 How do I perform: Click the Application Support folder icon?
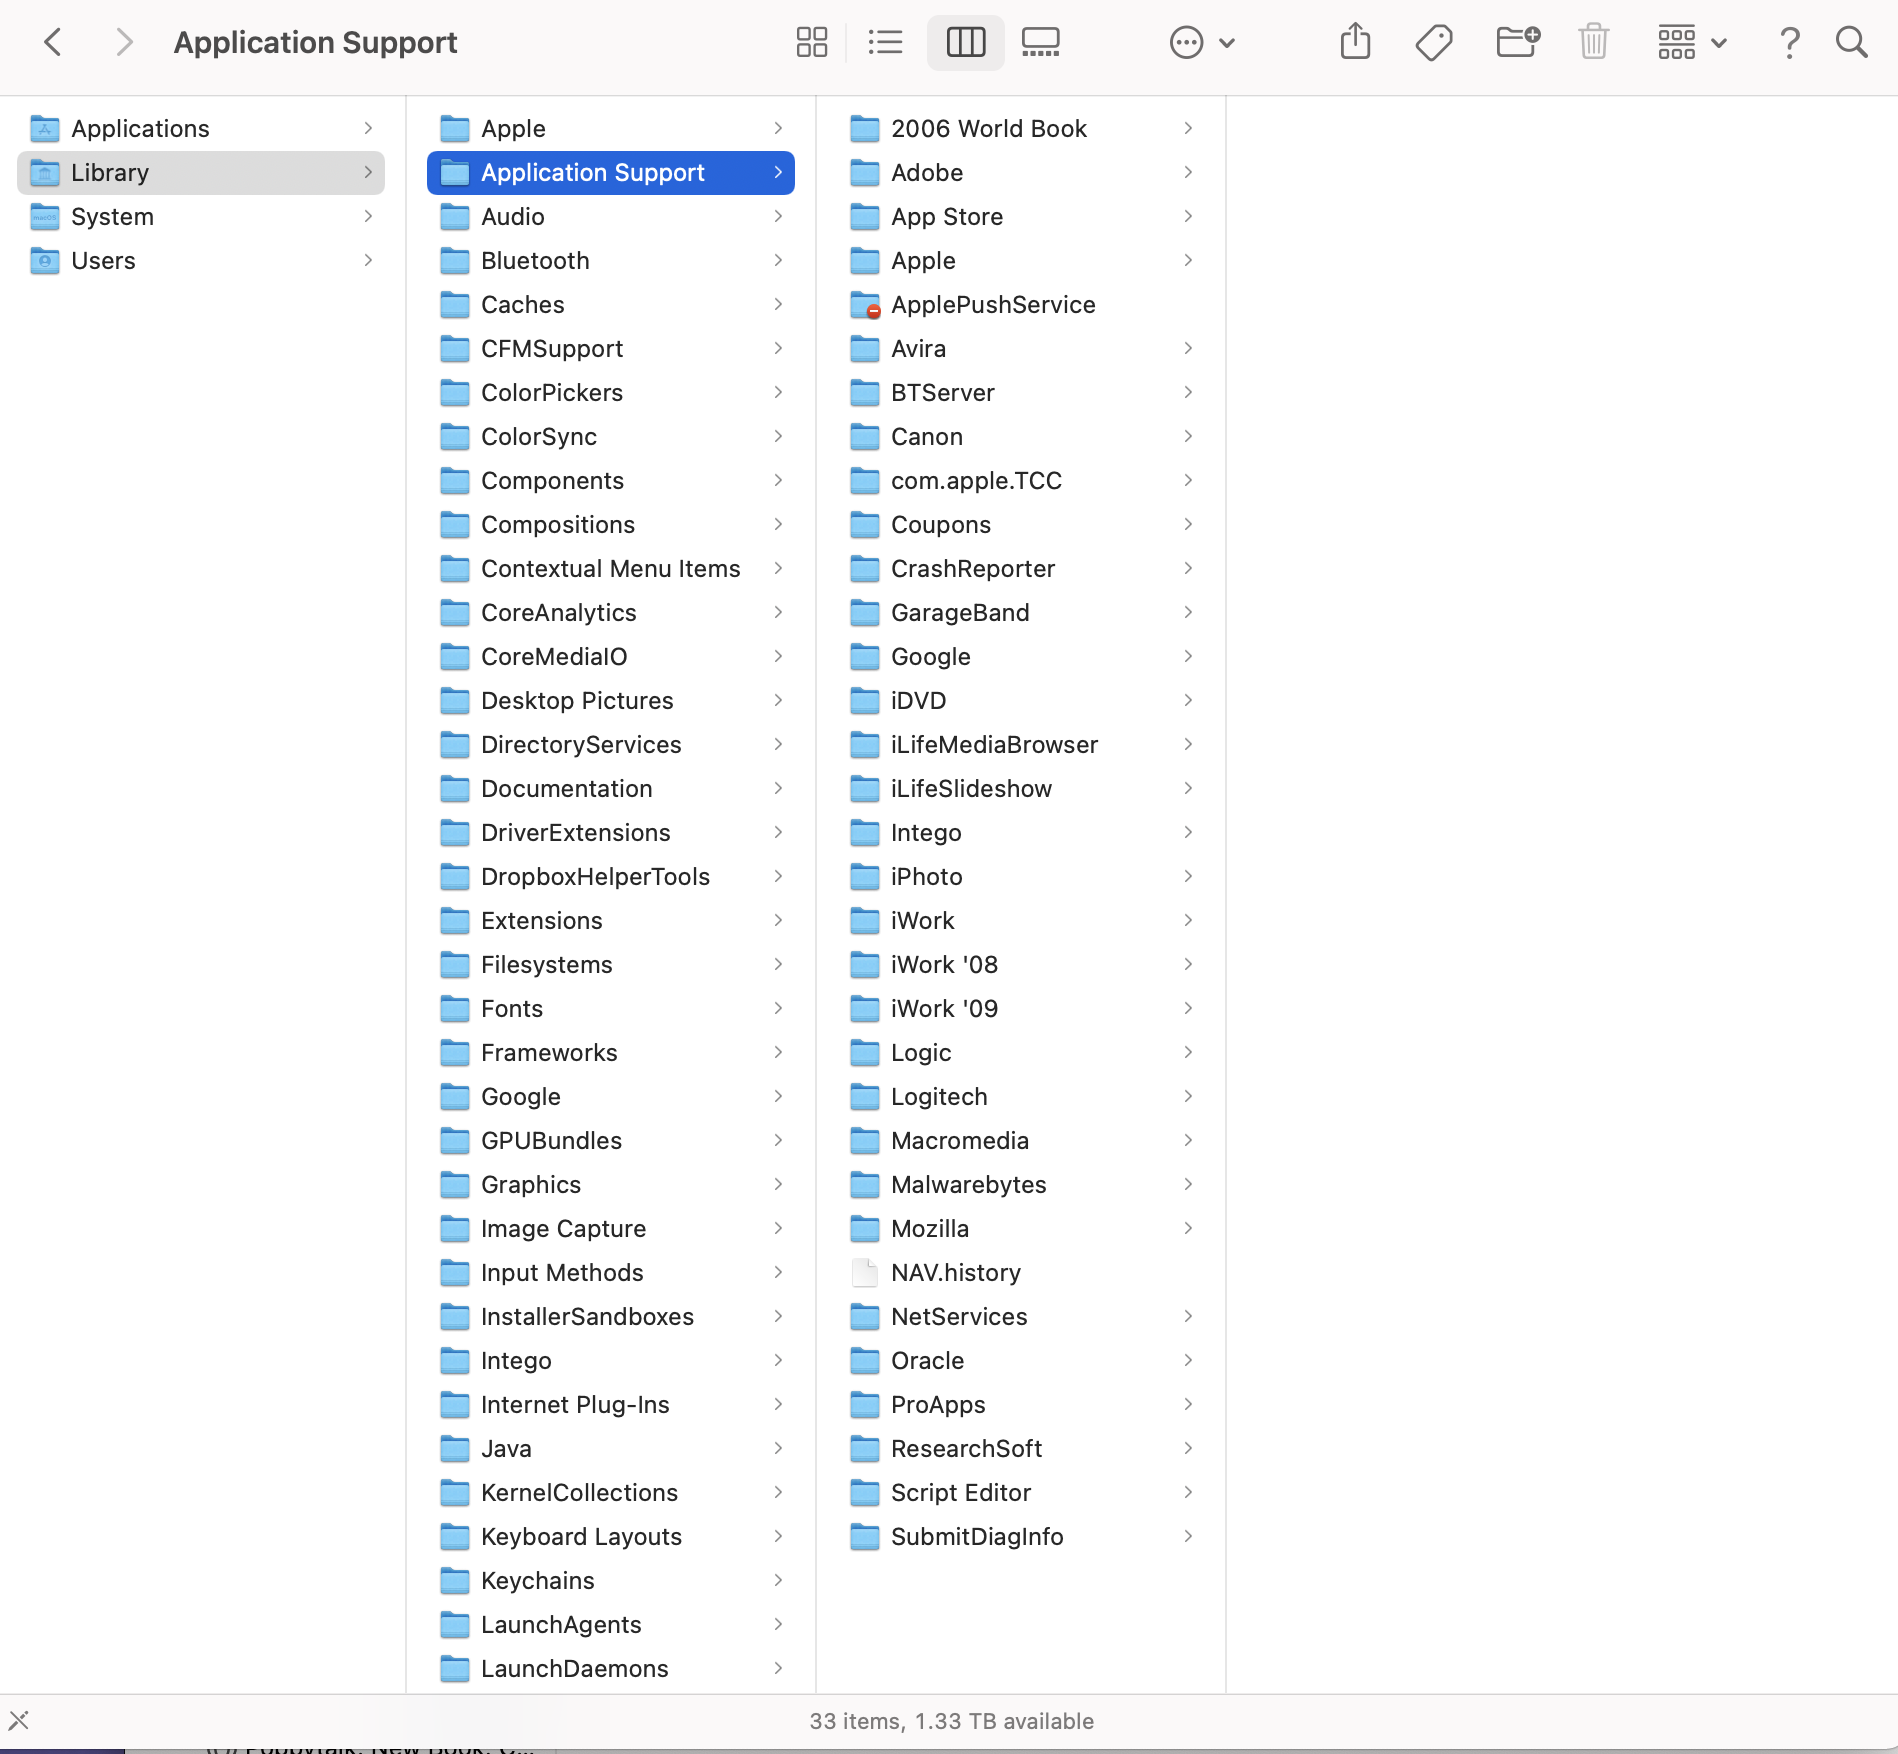pos(455,172)
